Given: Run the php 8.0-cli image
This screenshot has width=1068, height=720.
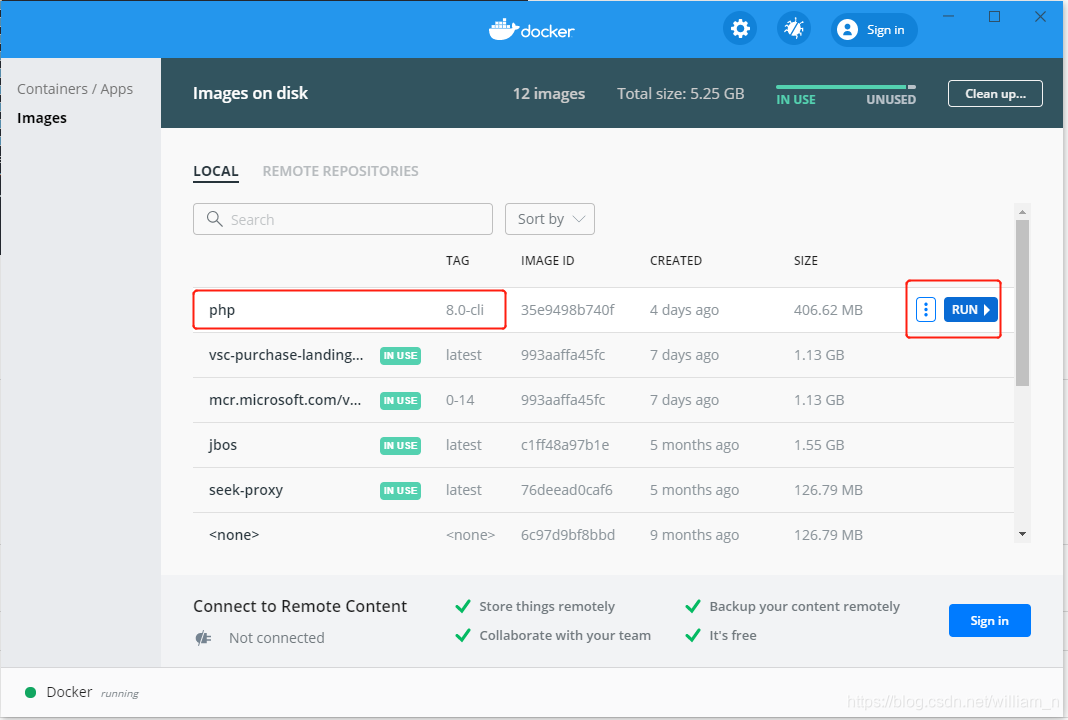Looking at the screenshot, I should tap(971, 310).
